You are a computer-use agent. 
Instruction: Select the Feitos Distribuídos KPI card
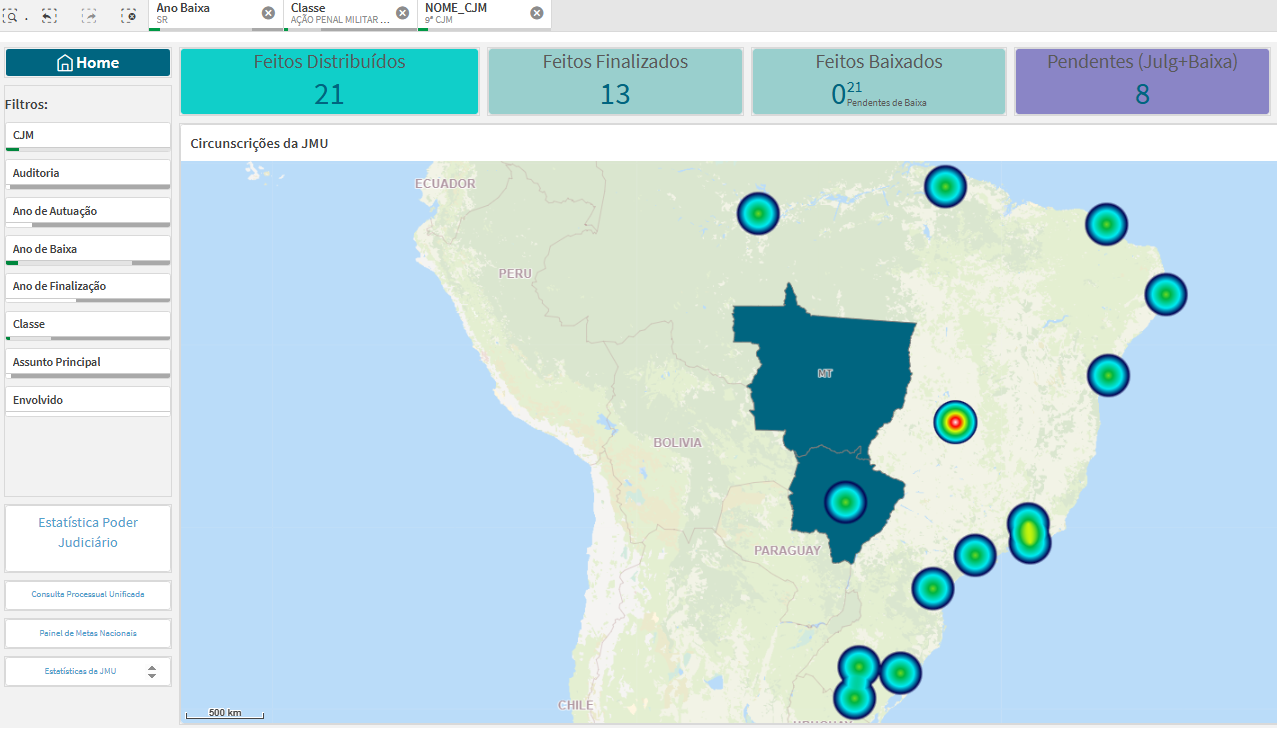tap(329, 81)
